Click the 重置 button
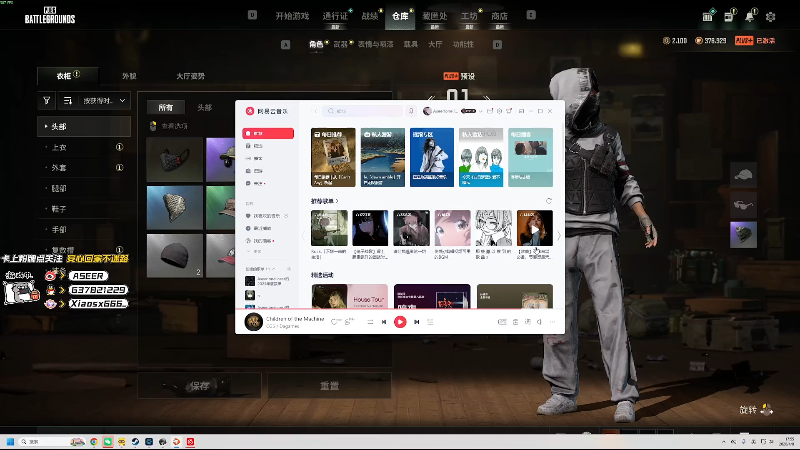Screen dimensions: 800x450 [330, 386]
